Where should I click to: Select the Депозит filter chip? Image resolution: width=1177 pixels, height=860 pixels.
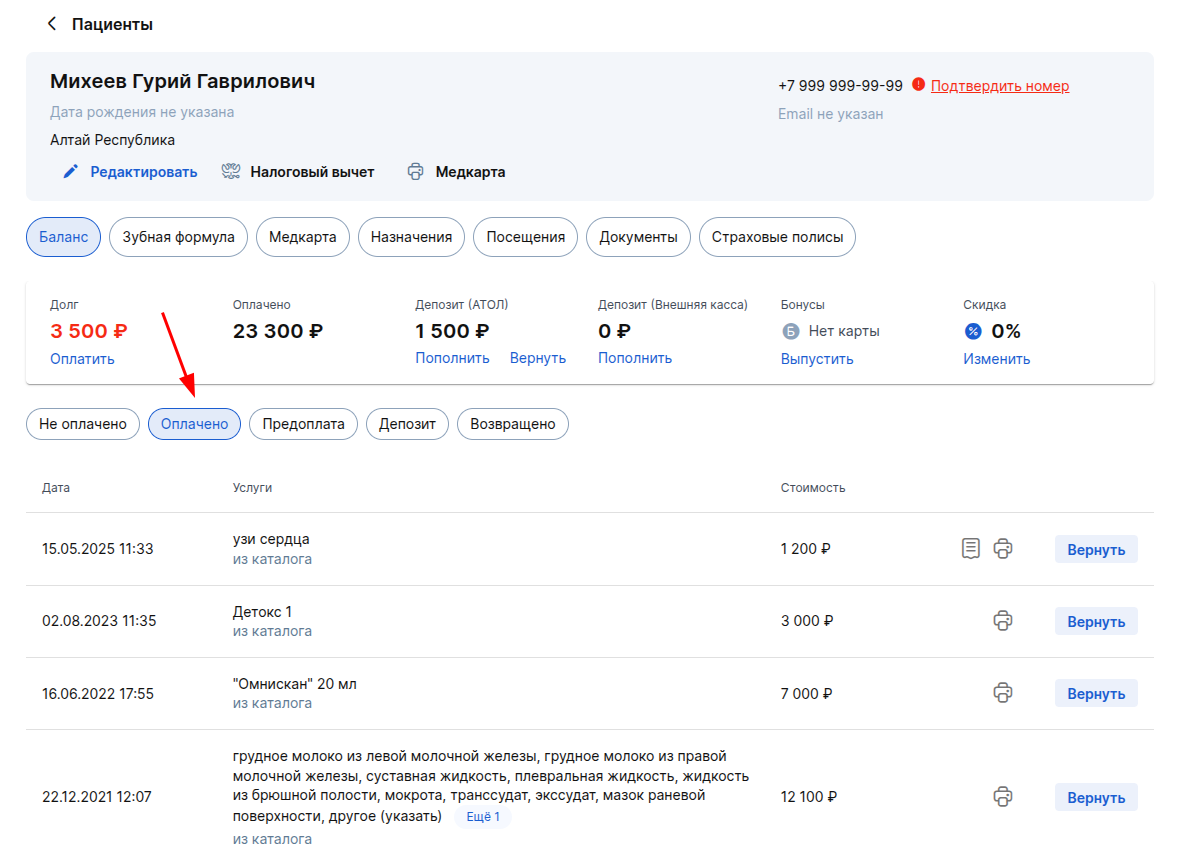point(407,424)
